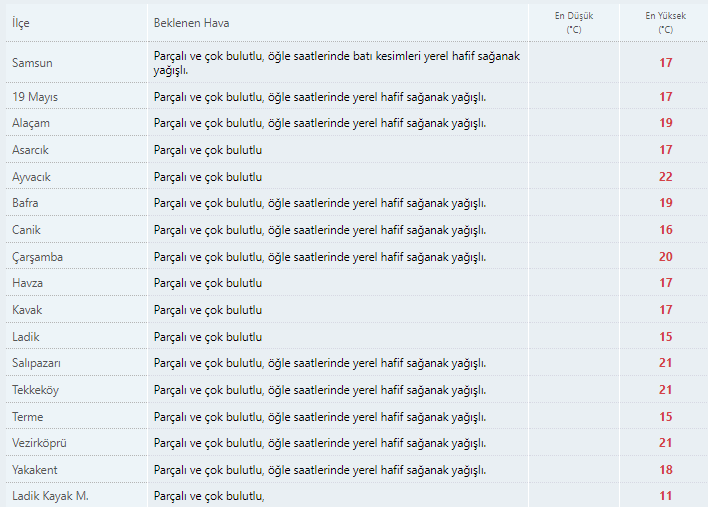This screenshot has height=507, width=708.
Task: Select the Yakakent district name
Action: point(35,470)
